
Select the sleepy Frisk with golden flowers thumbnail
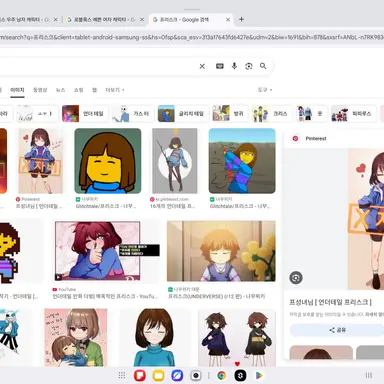point(221,251)
